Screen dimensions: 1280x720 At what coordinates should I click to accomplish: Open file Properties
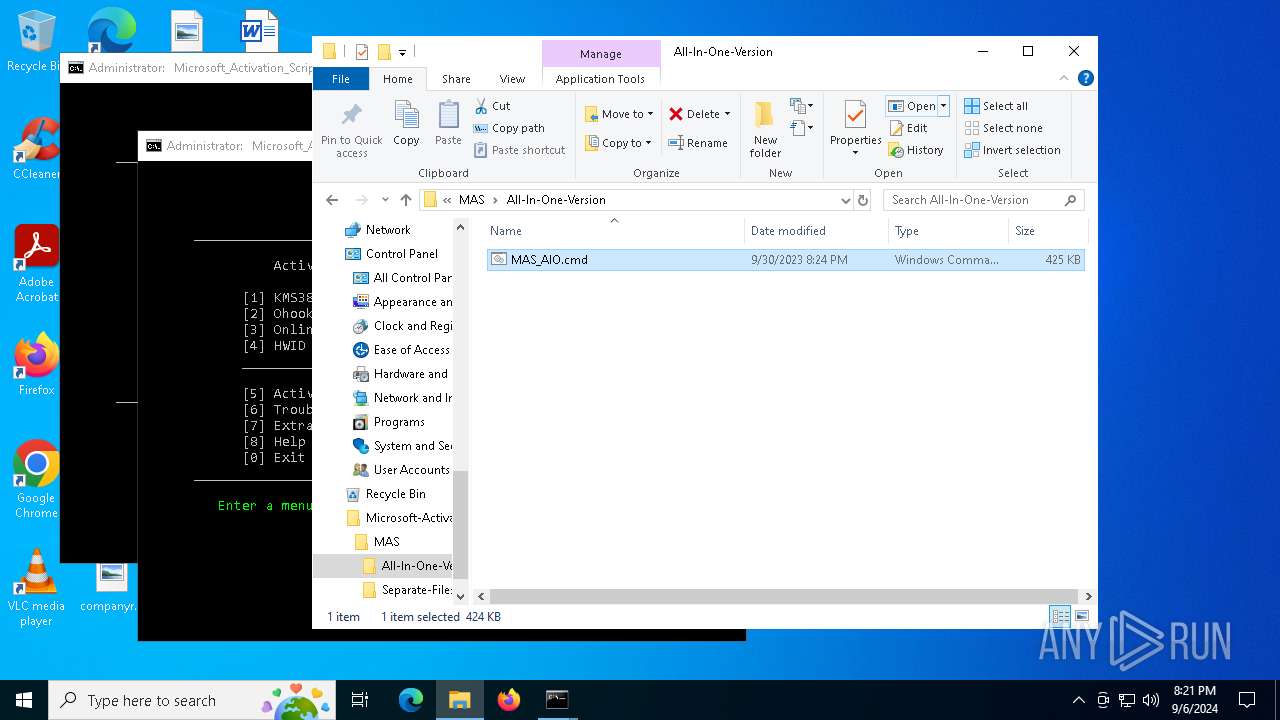coord(855,129)
